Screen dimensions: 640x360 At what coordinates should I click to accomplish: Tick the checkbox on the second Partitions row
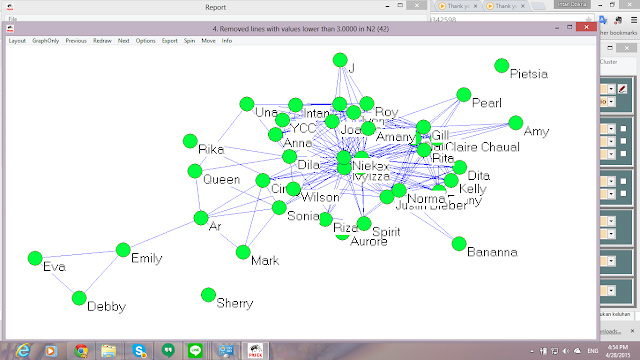pos(623,141)
